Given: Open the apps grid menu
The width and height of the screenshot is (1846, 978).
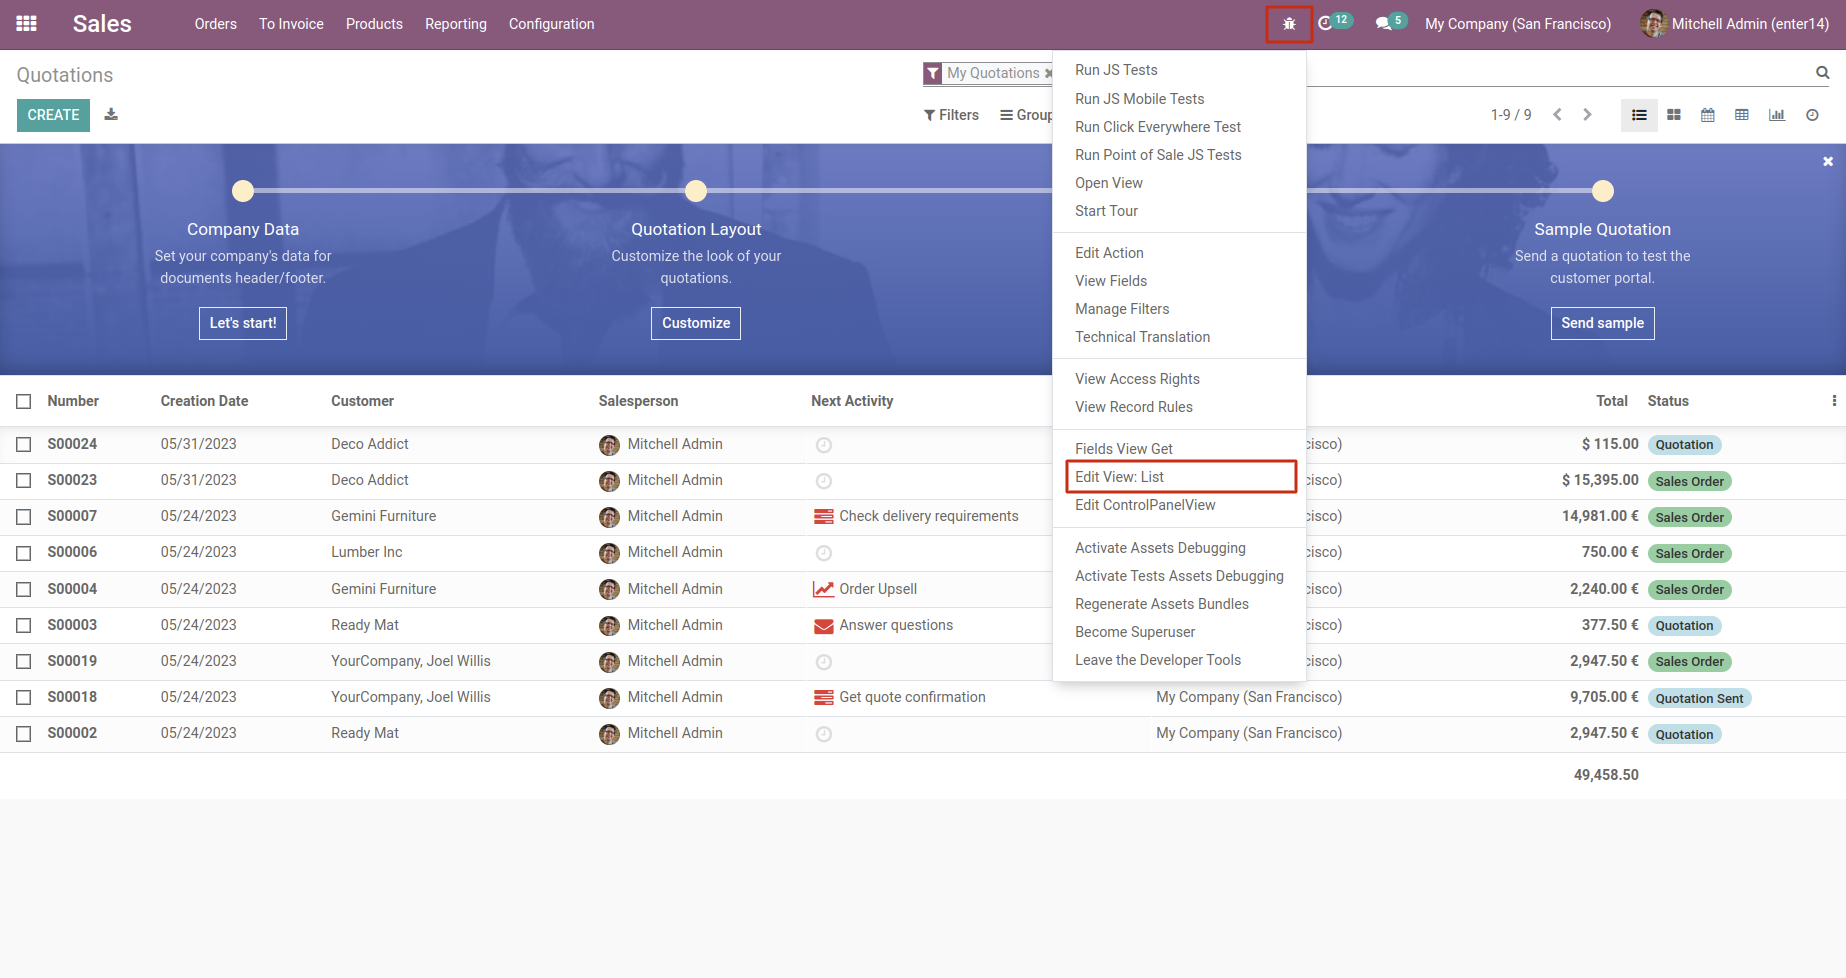Looking at the screenshot, I should [x=27, y=24].
